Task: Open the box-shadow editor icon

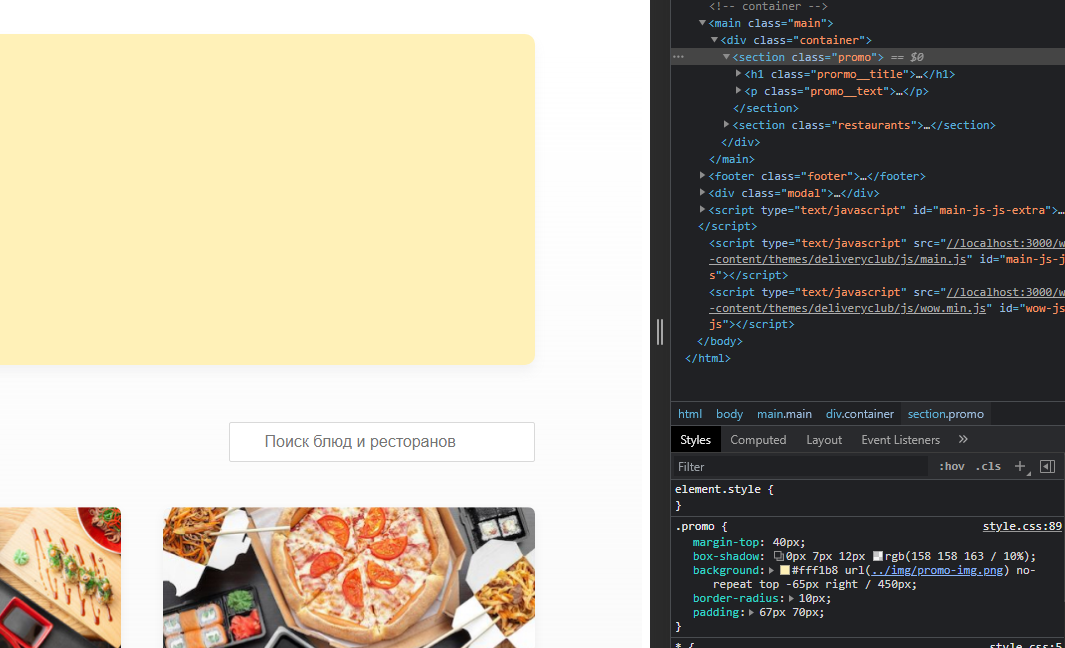Action: 778,556
